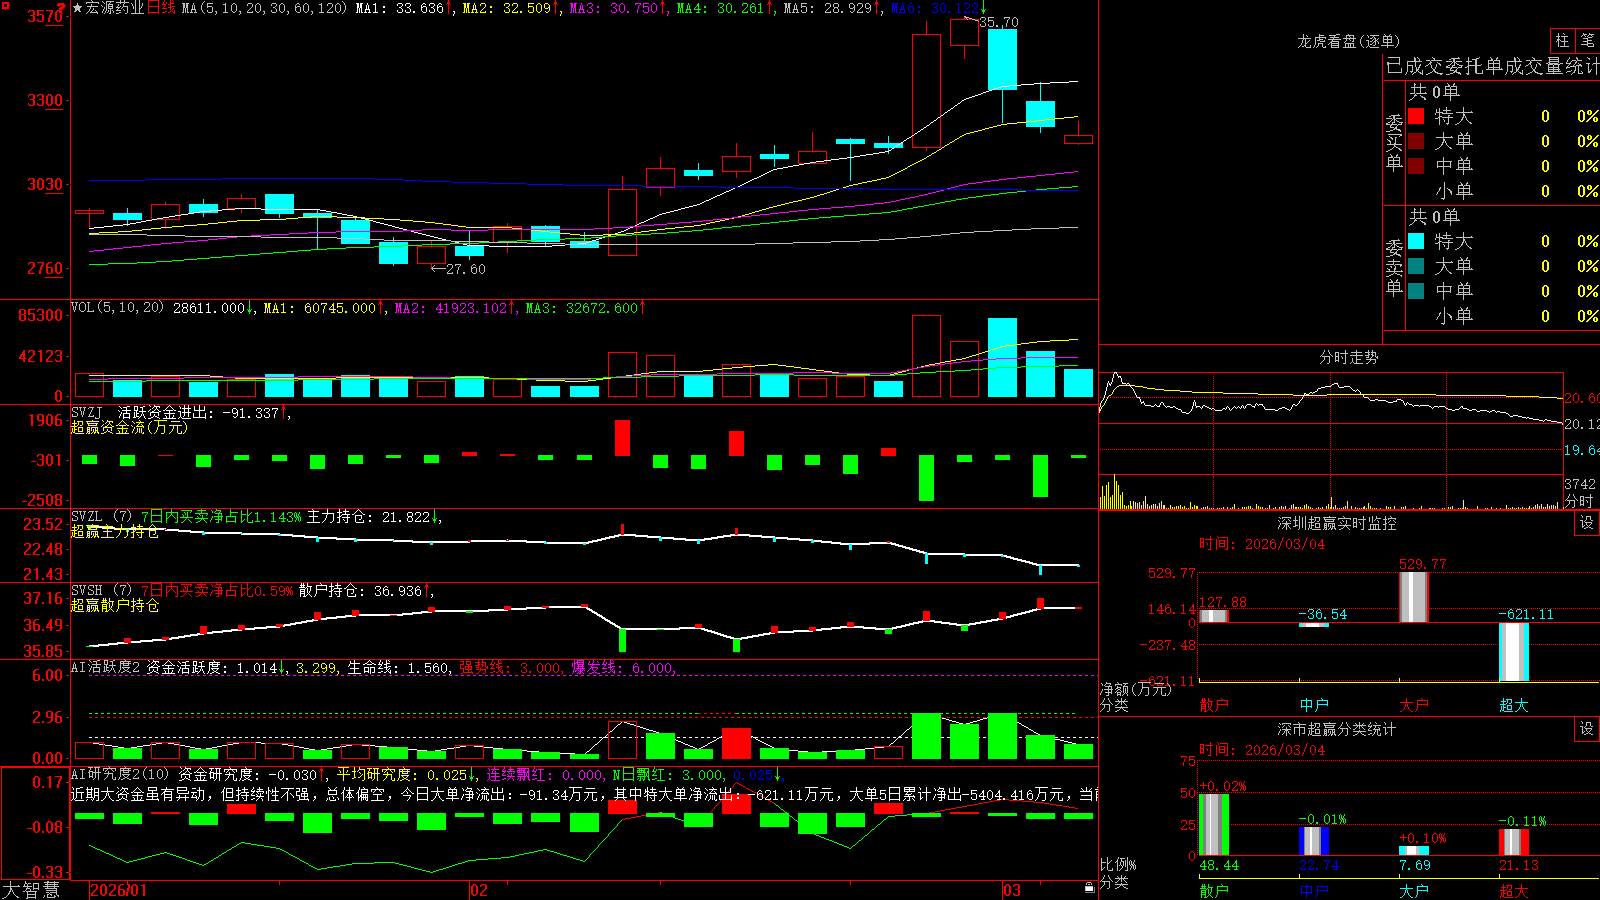The image size is (1600, 900).
Task: Switch Dragon-Tiger panel to 笔 tick view
Action: pos(1587,41)
